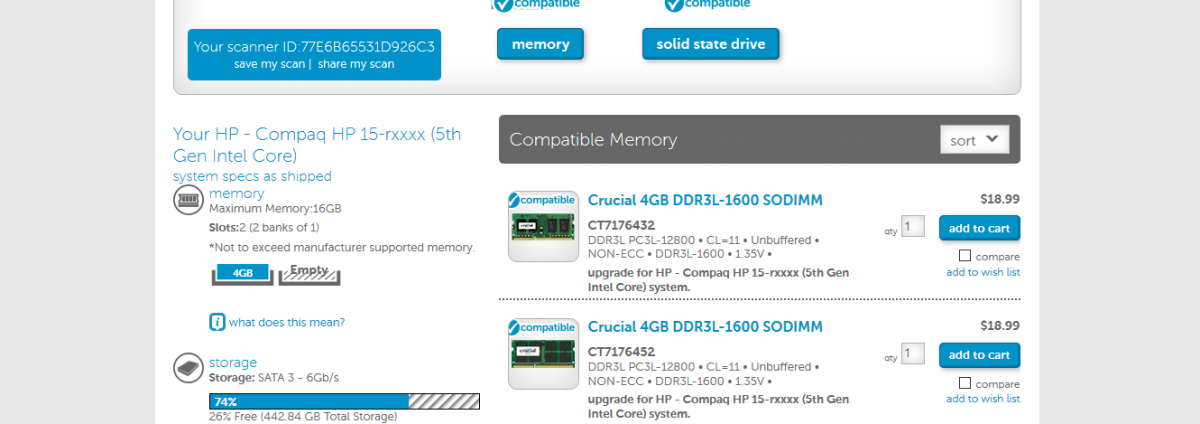Click 'save my scan' link
1200x424 pixels.
[269, 64]
